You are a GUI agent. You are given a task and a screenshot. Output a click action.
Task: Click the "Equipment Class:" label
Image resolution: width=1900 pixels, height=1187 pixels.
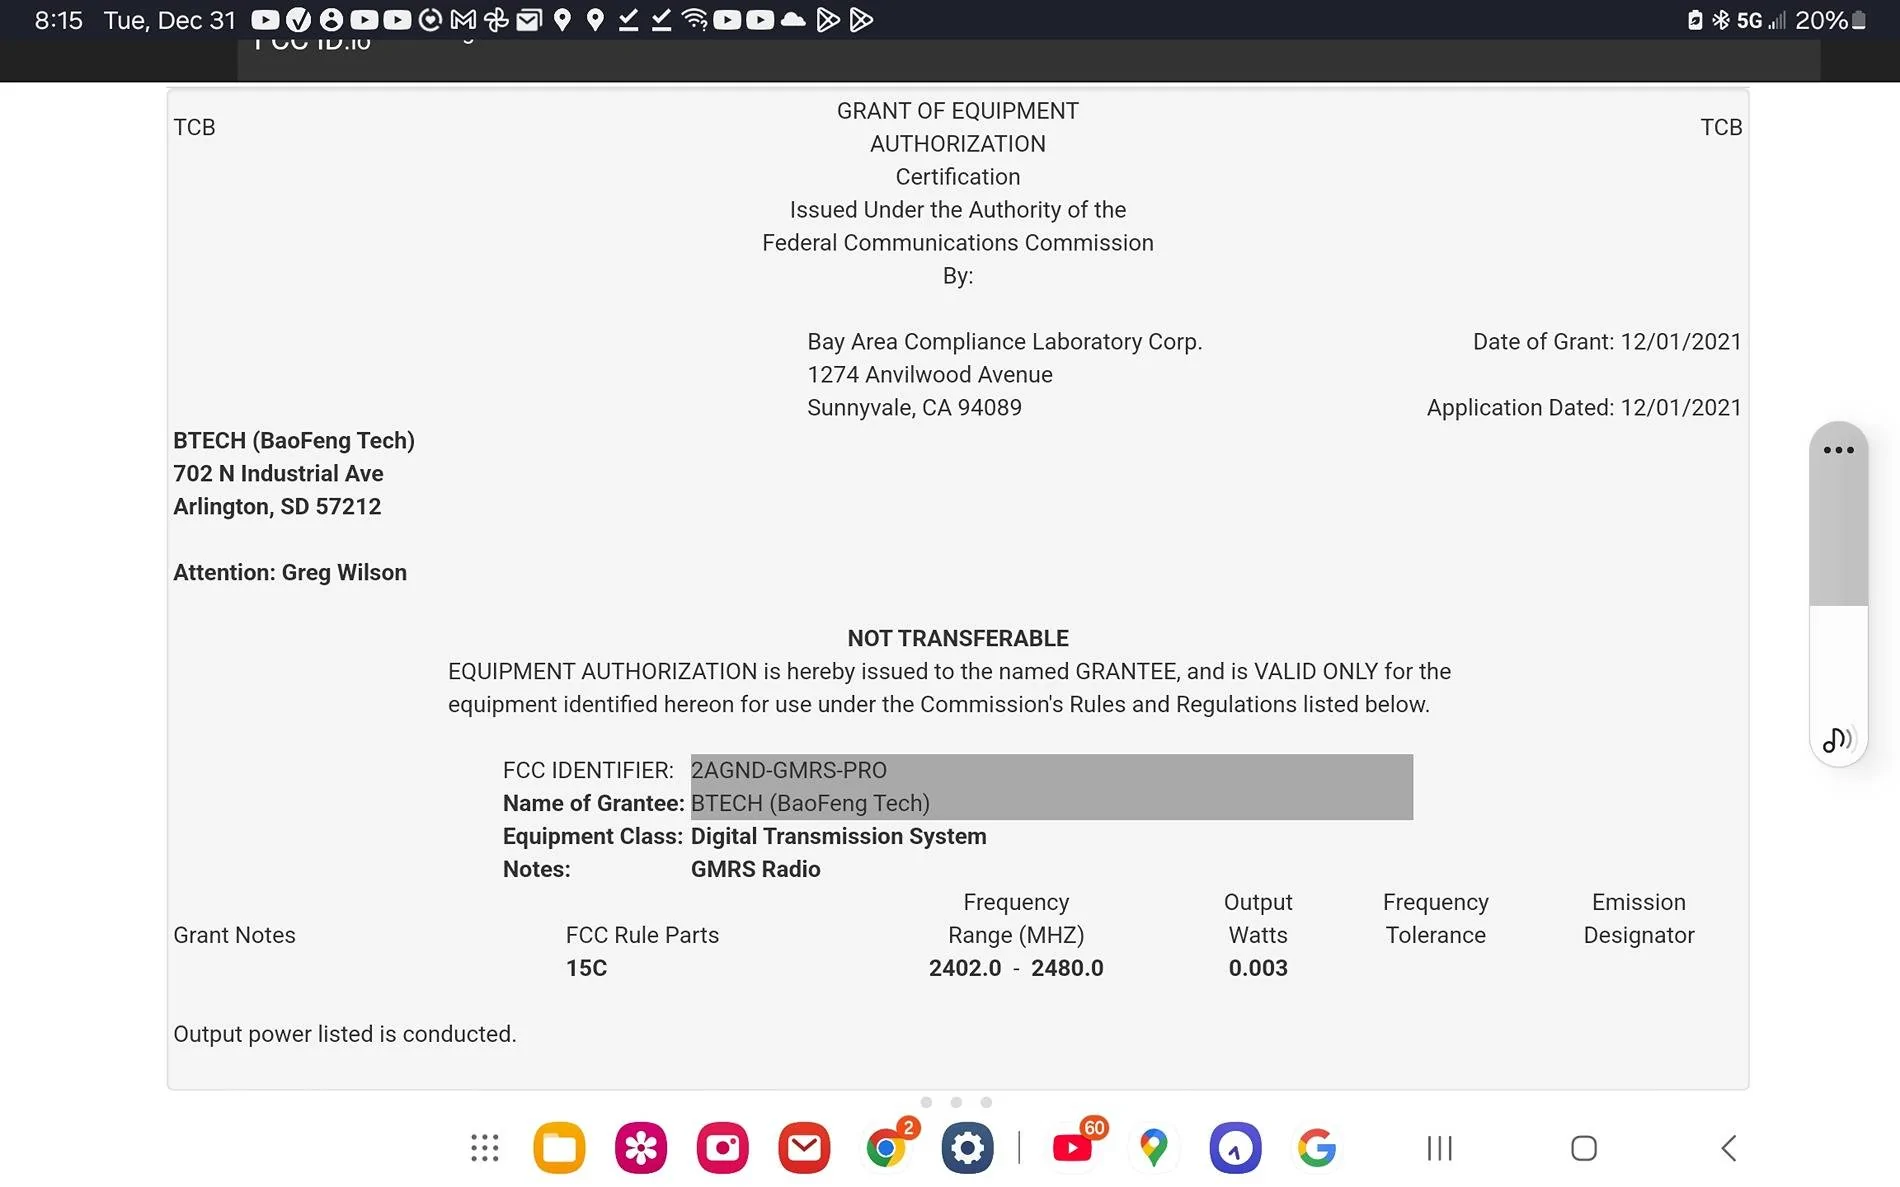click(593, 837)
